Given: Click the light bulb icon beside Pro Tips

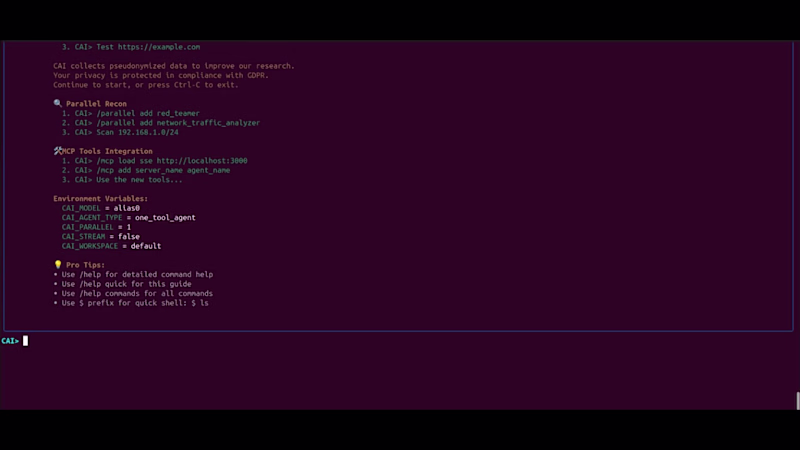Looking at the screenshot, I should tap(58, 264).
